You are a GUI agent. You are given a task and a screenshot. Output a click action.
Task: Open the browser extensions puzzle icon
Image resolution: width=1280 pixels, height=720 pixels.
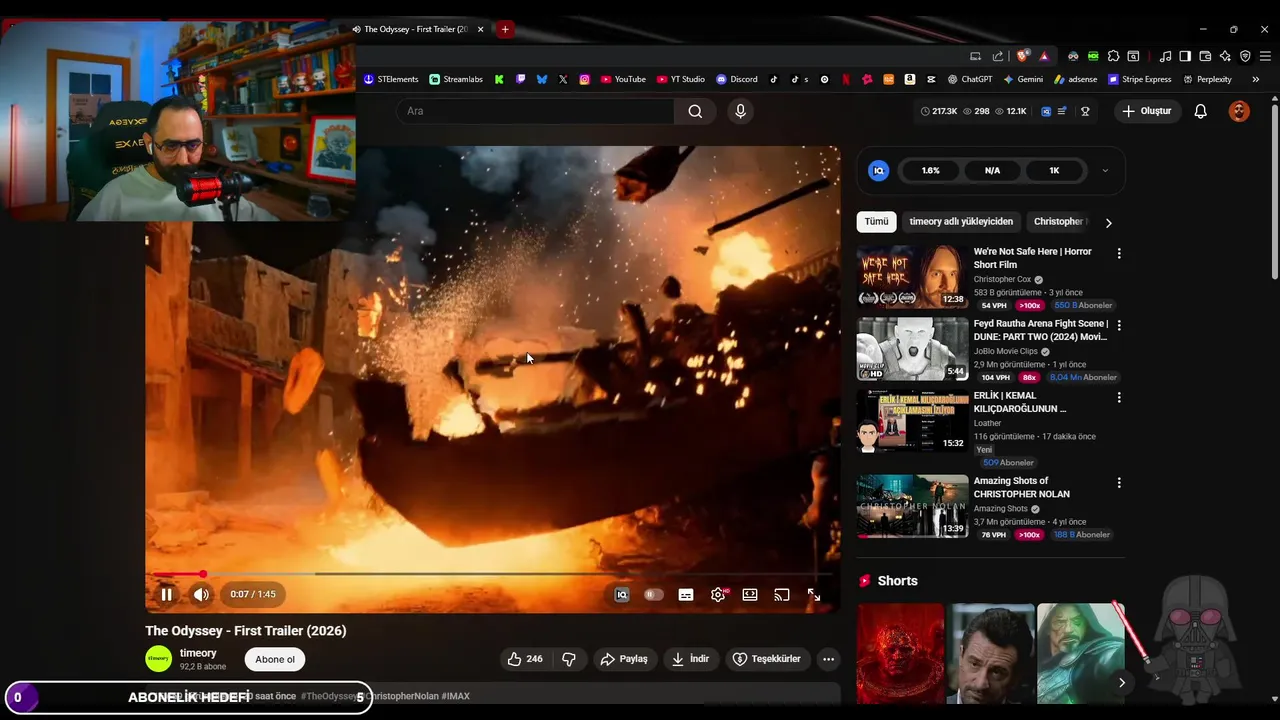(1113, 56)
